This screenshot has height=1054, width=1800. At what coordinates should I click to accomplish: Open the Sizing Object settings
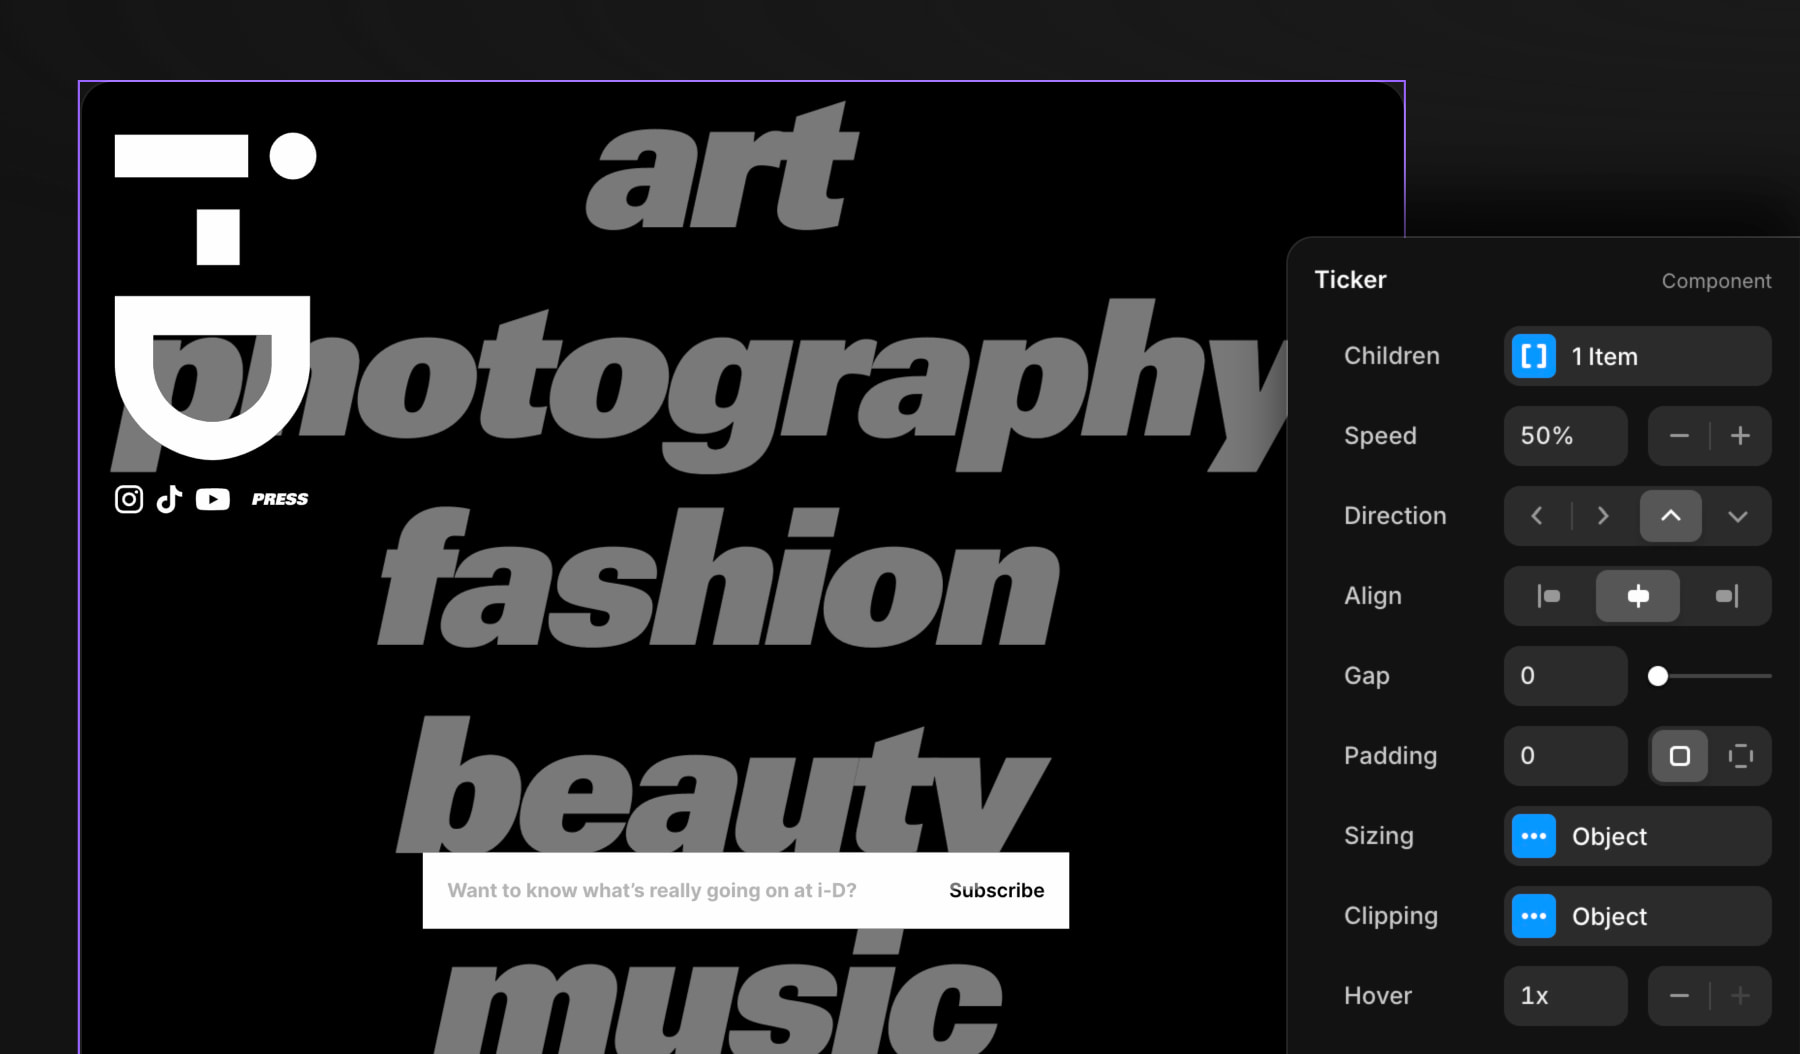tap(1637, 836)
